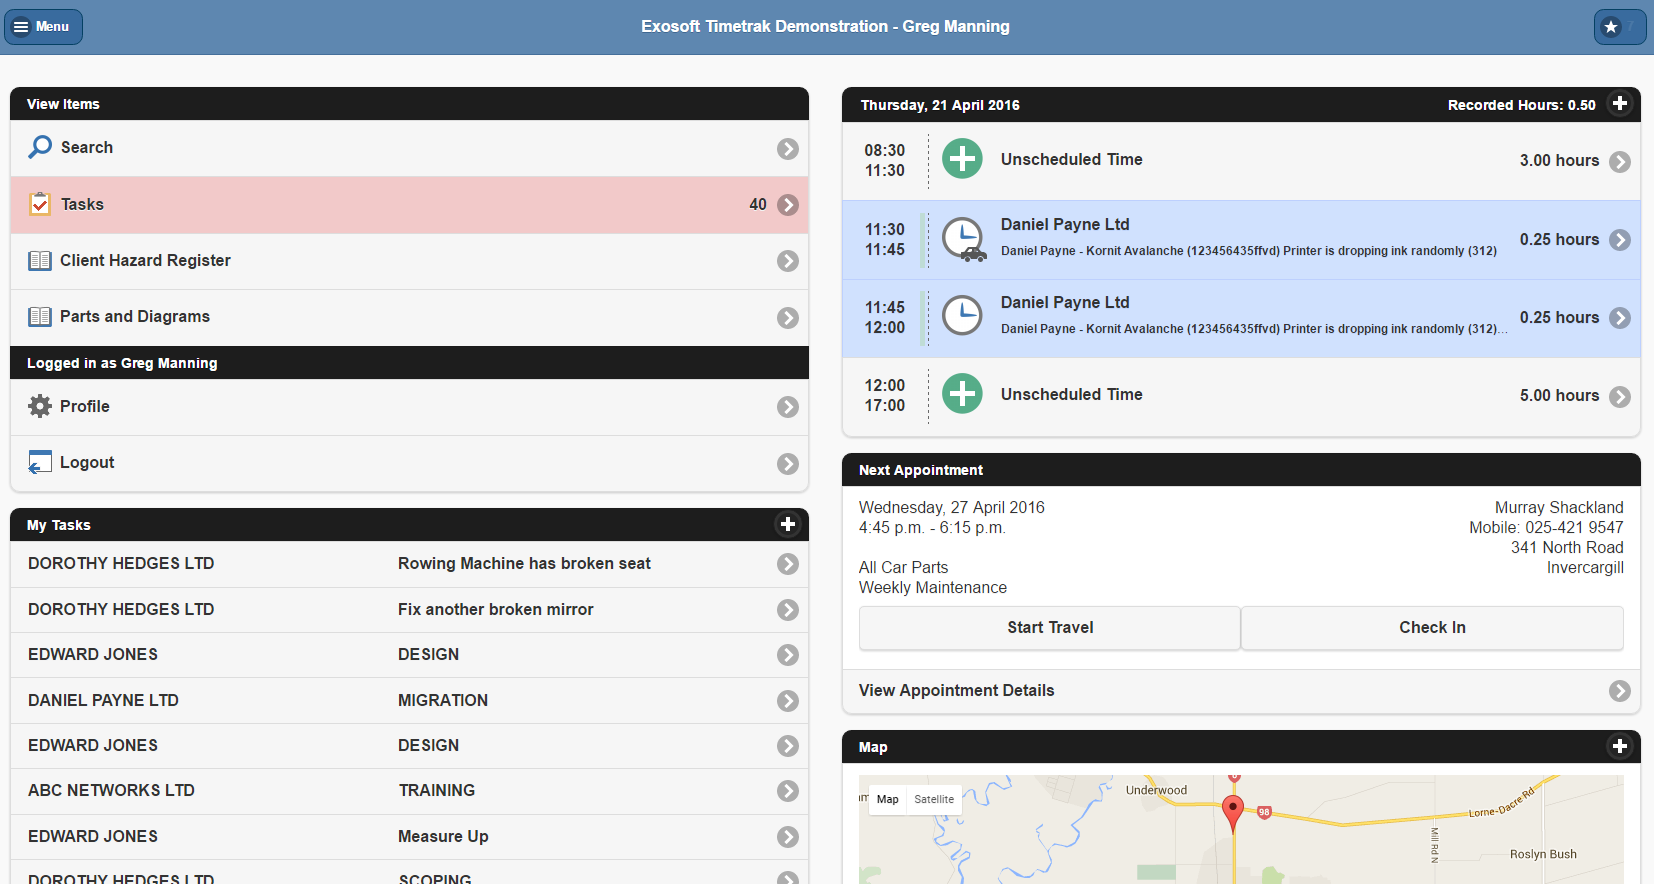Click the Tasks clipboard checkmark icon

(40, 204)
